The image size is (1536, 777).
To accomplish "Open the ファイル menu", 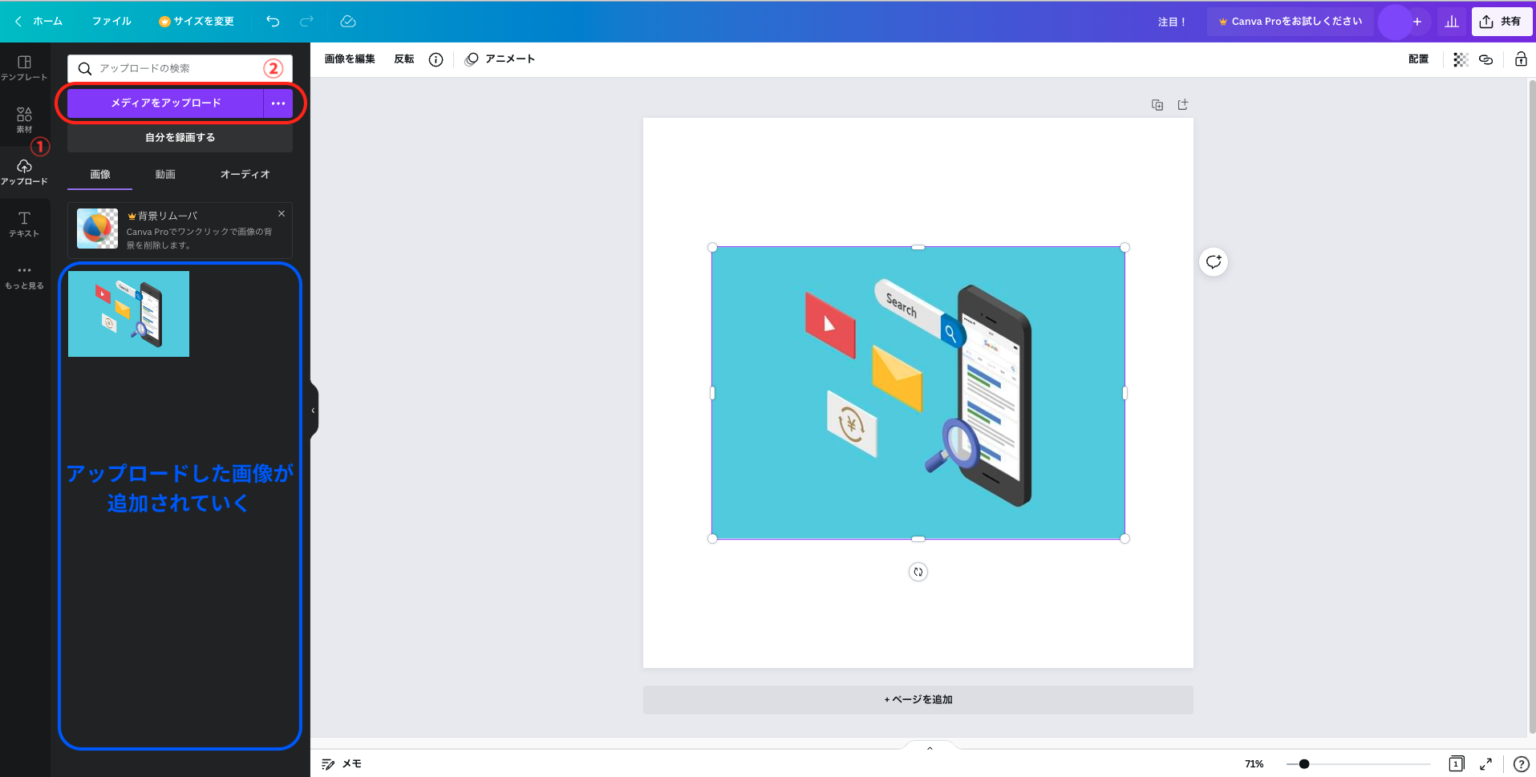I will (x=111, y=20).
